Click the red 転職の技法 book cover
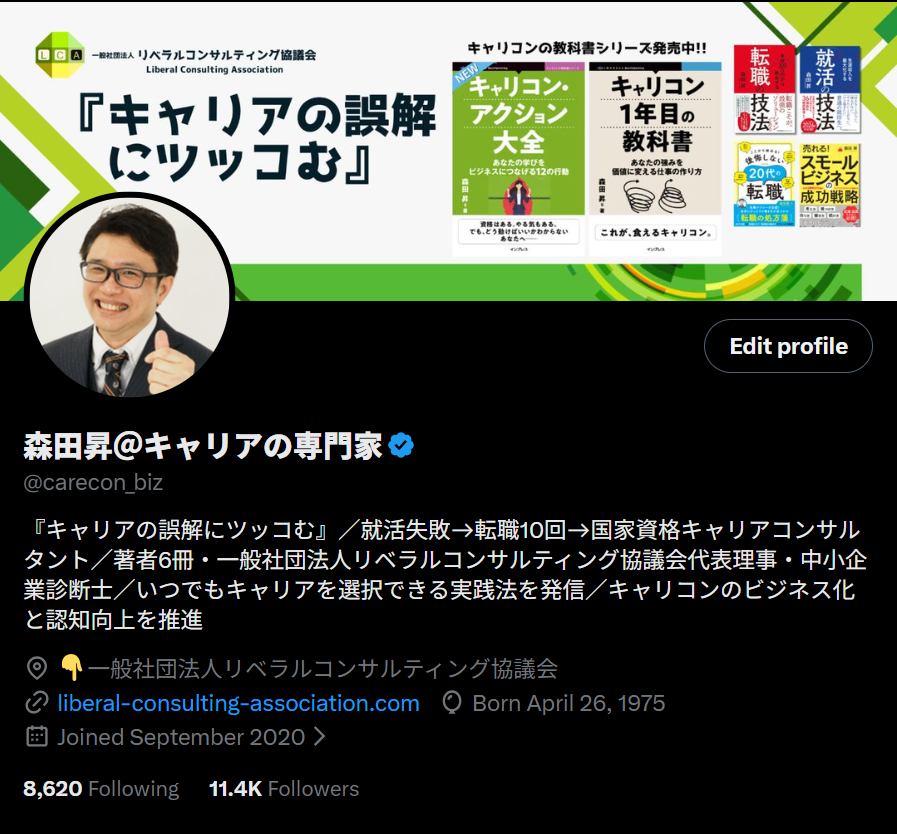The image size is (897, 834). [x=764, y=90]
